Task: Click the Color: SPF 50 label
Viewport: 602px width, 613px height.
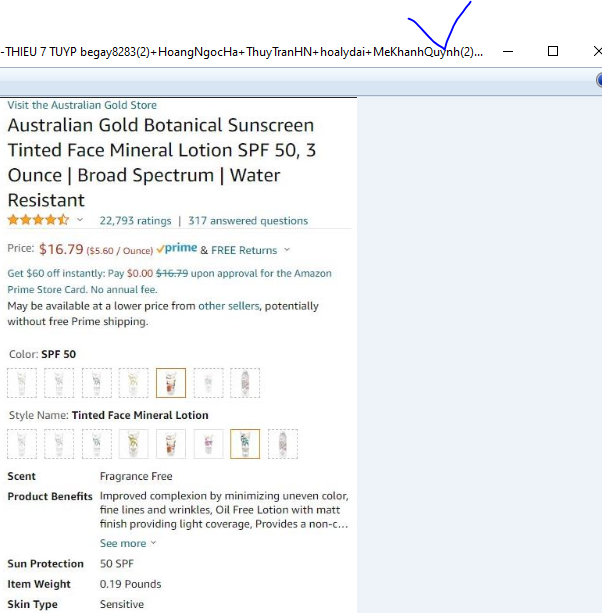Action: click(43, 354)
